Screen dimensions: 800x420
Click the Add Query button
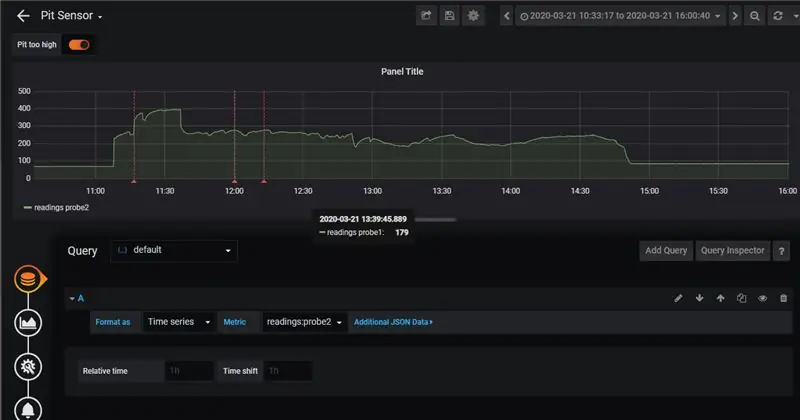pos(666,251)
